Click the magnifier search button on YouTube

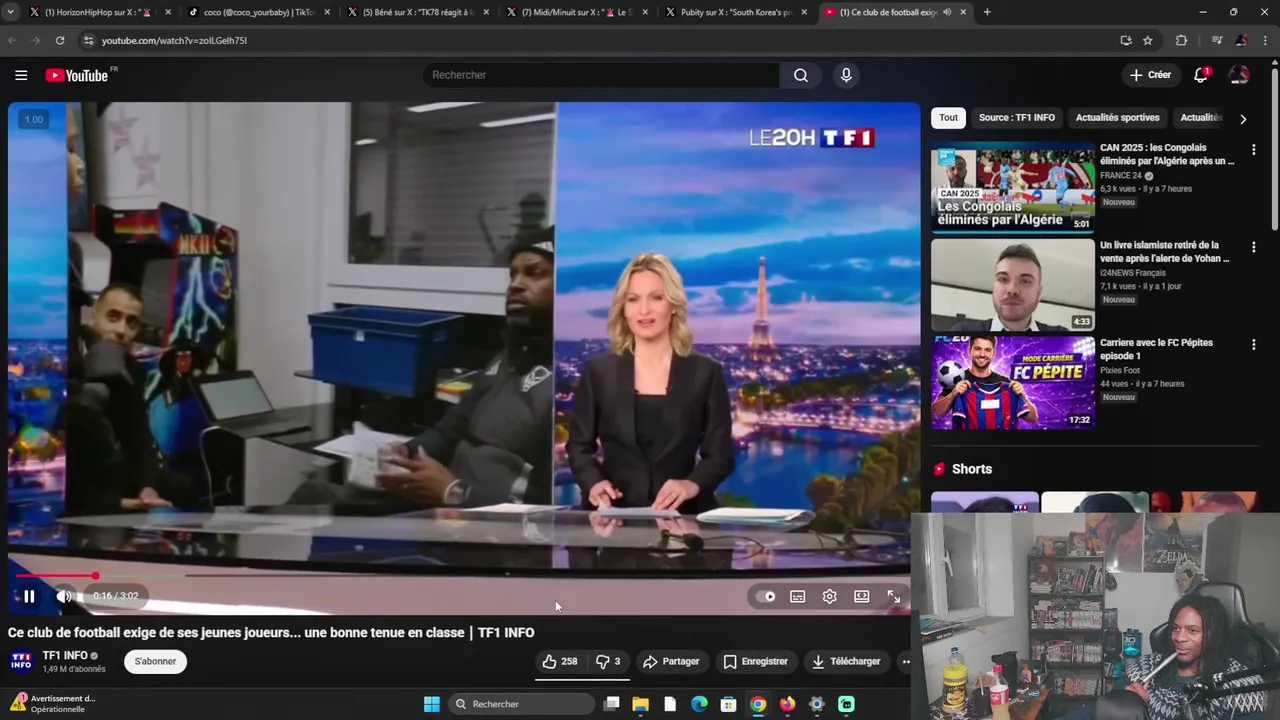801,75
